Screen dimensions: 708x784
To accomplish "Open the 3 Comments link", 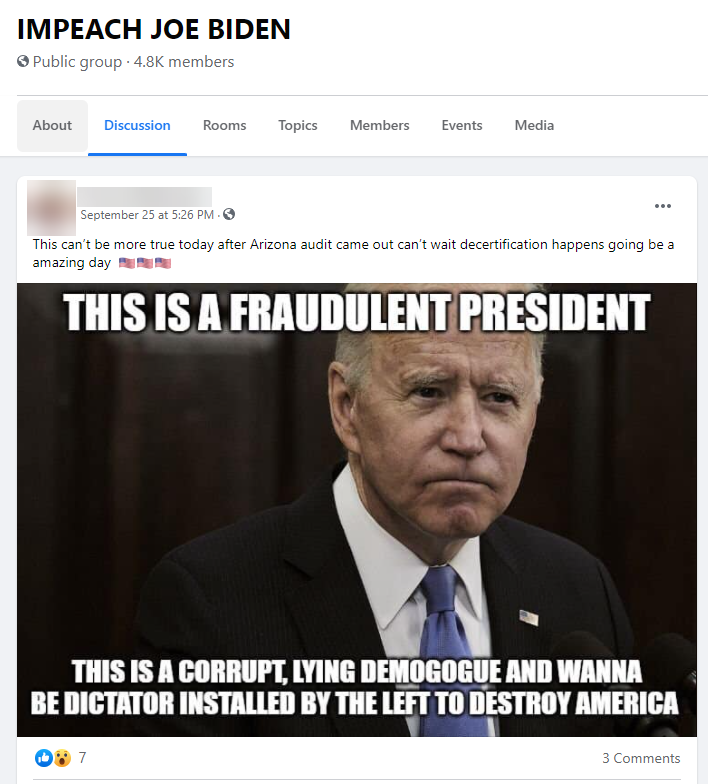I will click(641, 758).
